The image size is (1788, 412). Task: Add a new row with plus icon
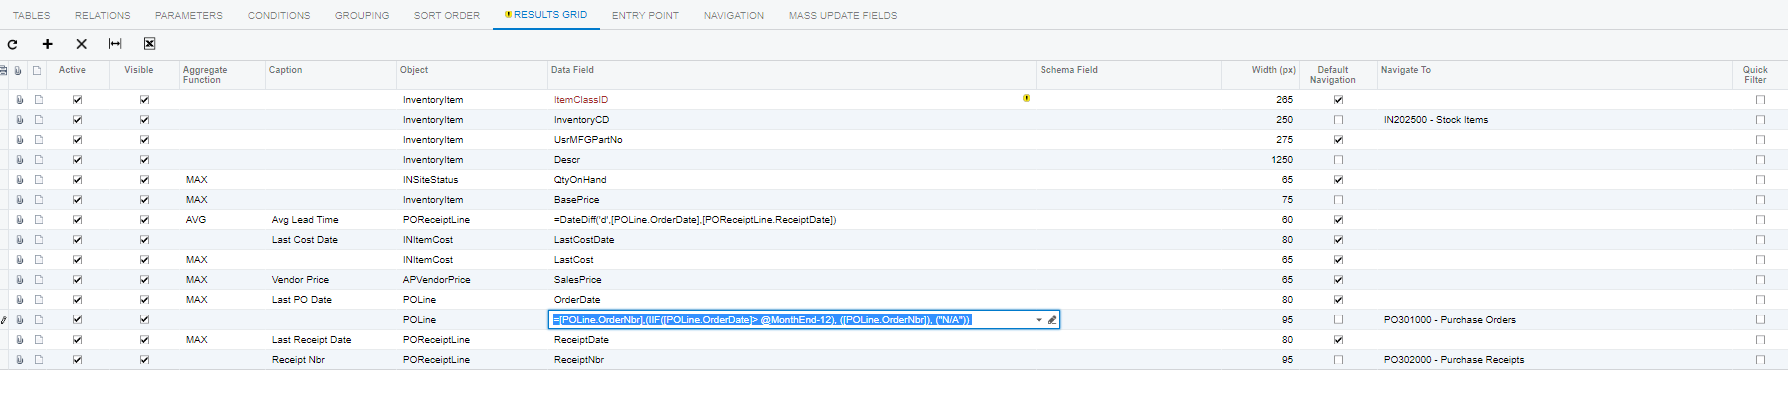click(x=47, y=44)
